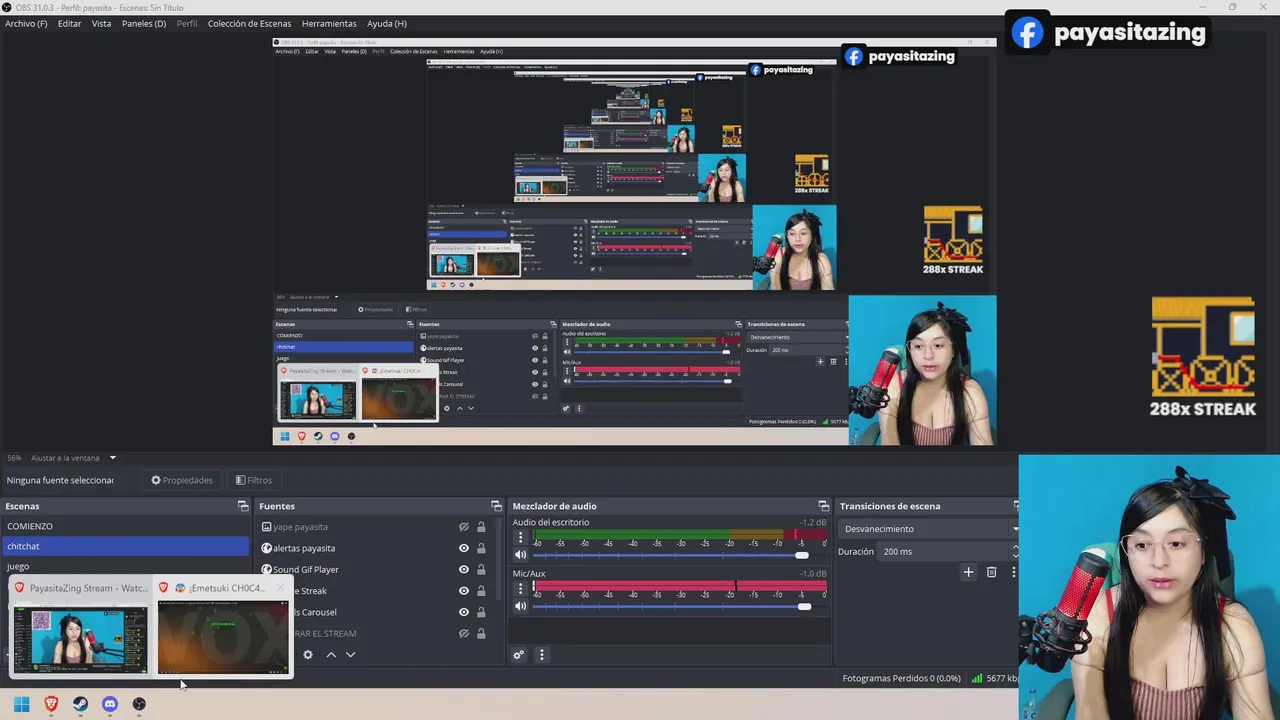
Task: Close the ¡Emetsuki preview
Action: (x=281, y=588)
